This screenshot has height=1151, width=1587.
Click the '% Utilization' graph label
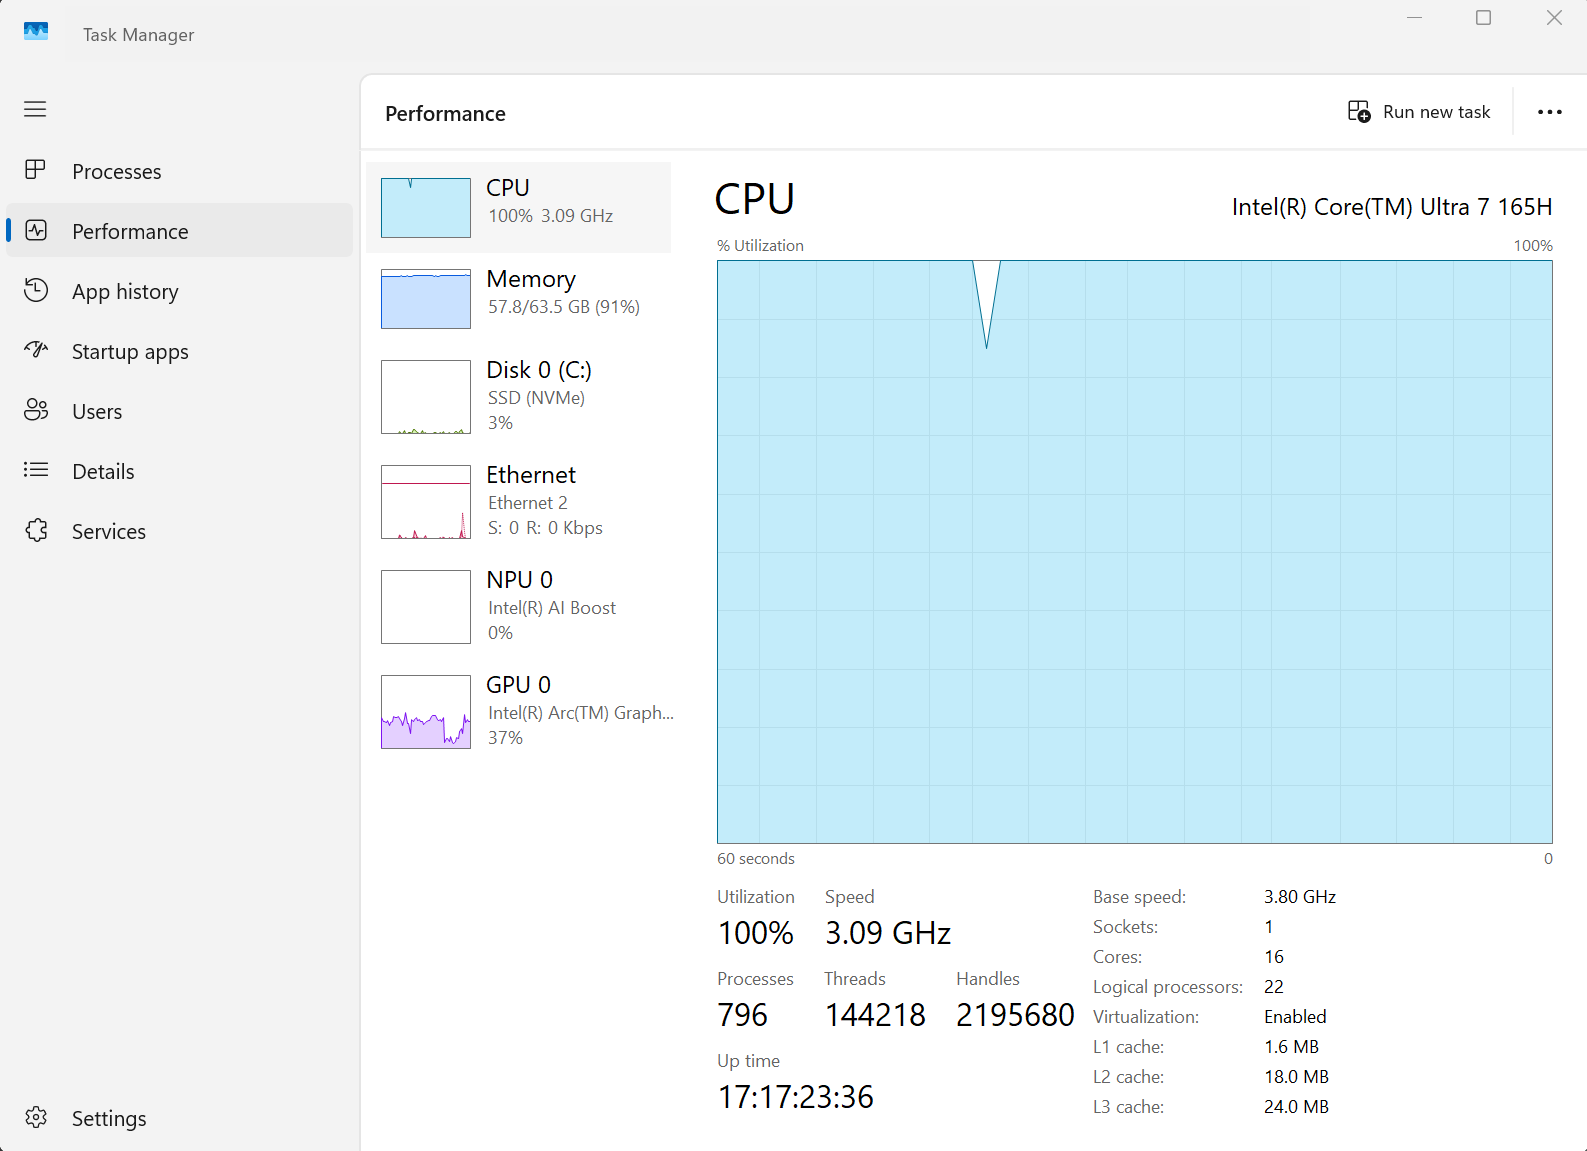[760, 246]
